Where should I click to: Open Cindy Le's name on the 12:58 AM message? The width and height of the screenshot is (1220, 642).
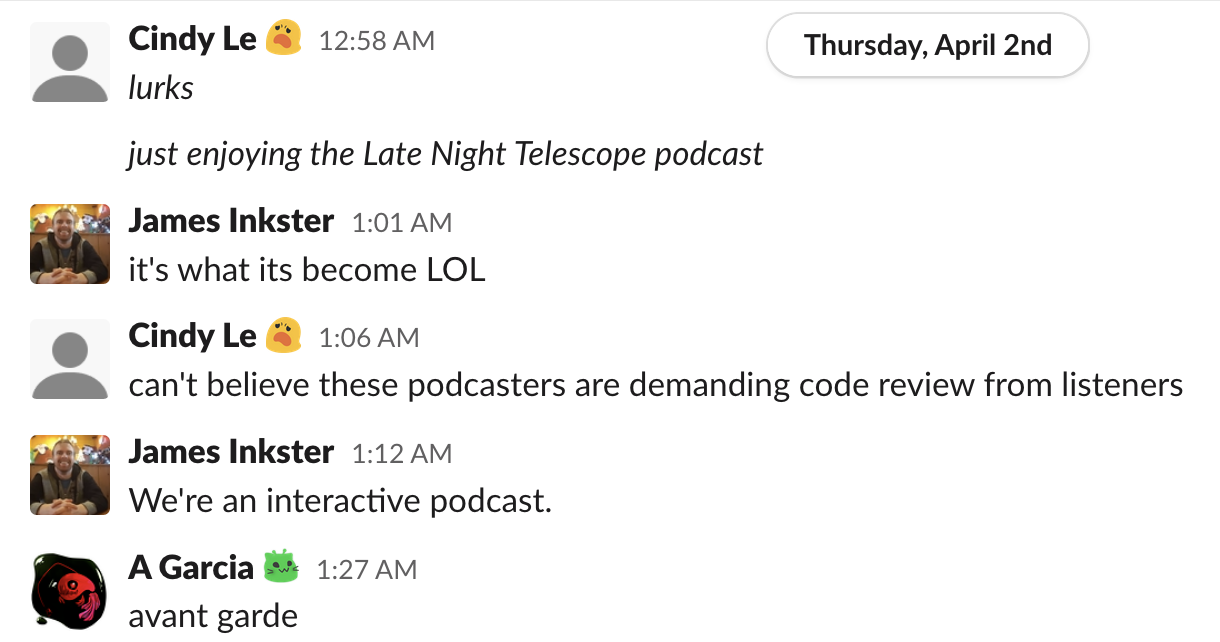(193, 39)
